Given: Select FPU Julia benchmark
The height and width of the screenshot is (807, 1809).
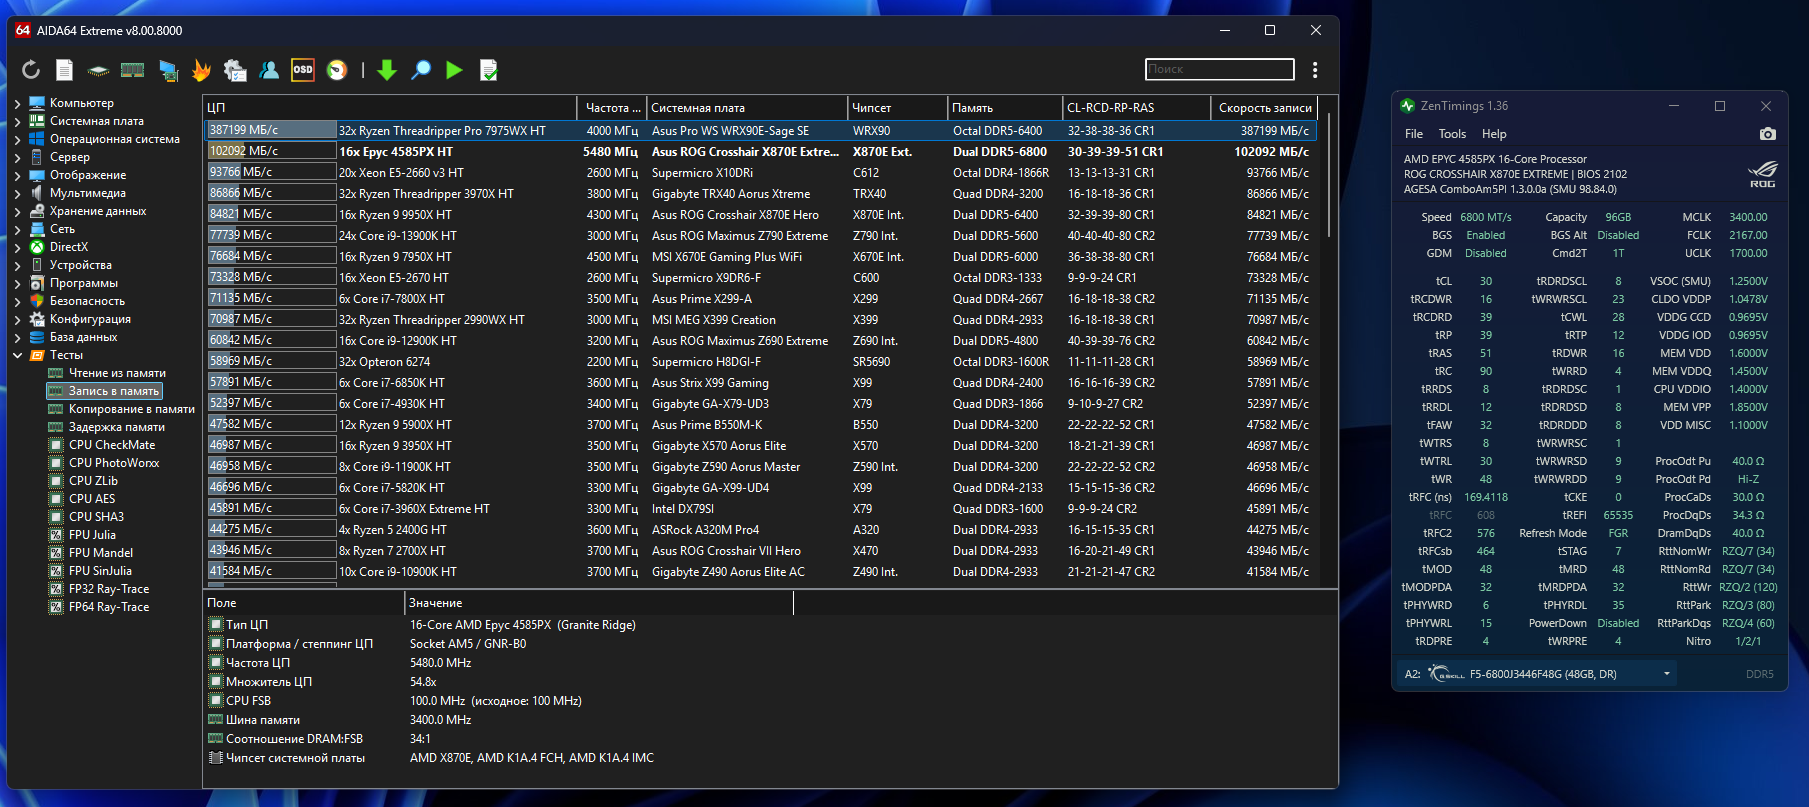Looking at the screenshot, I should [92, 535].
